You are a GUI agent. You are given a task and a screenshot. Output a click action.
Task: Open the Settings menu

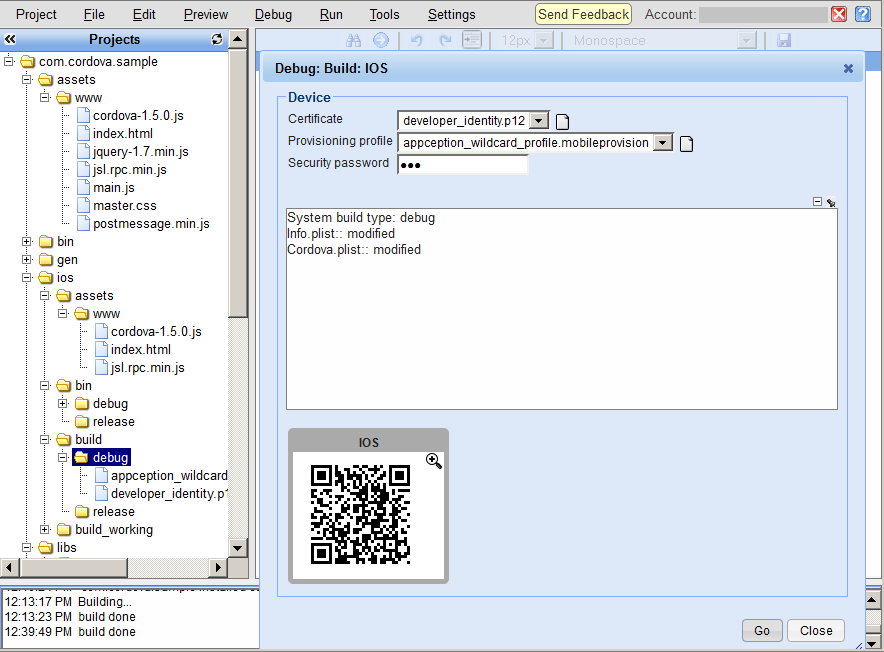coord(452,15)
